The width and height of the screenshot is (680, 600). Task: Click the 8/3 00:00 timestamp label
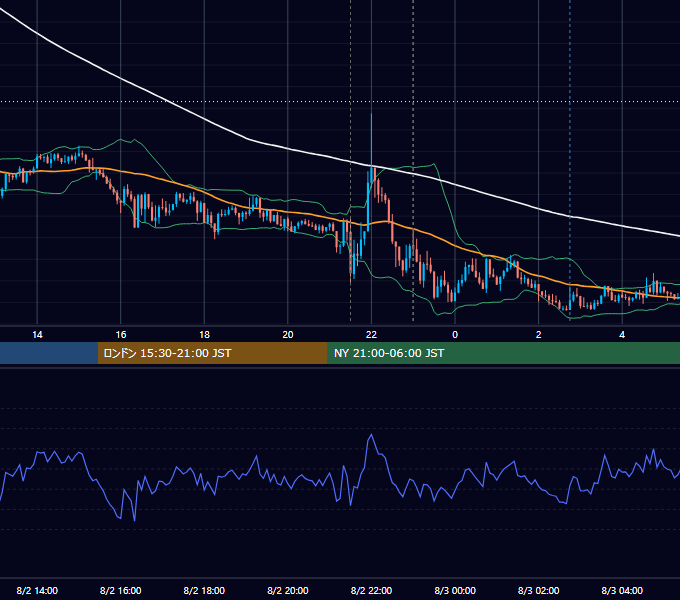455,590
